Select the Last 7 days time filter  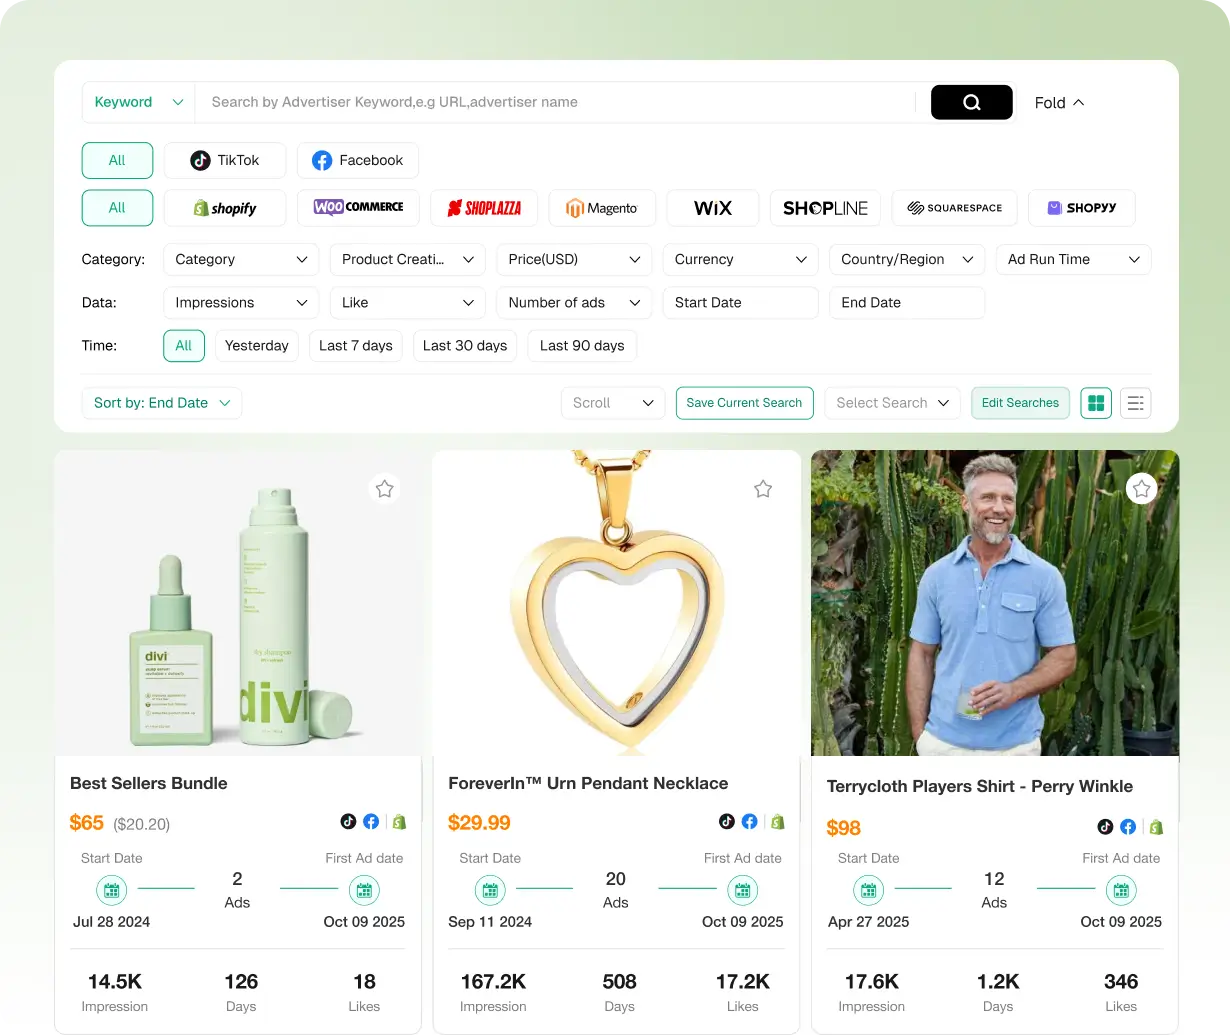355,345
